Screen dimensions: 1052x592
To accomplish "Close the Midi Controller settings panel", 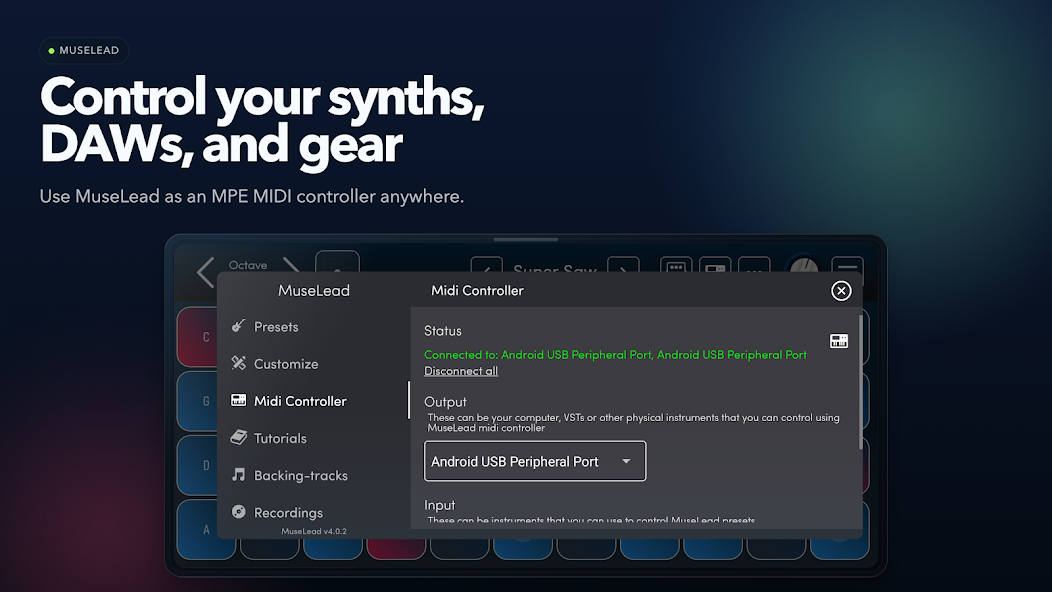I will [x=841, y=291].
